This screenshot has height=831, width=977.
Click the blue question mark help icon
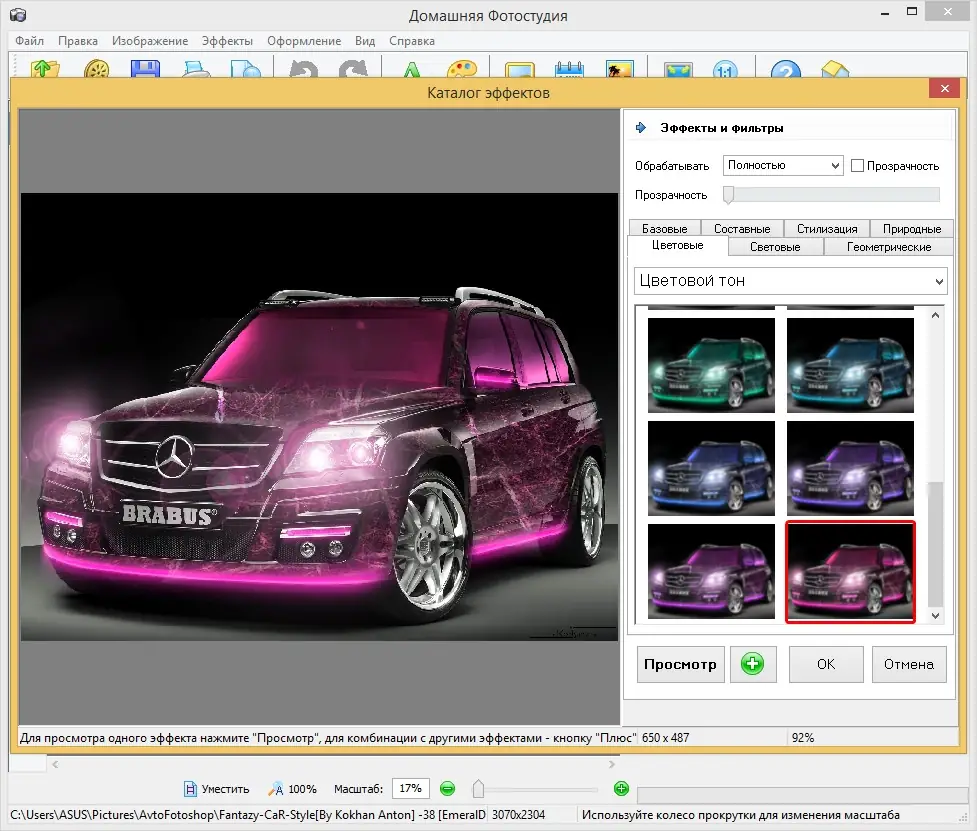point(786,71)
